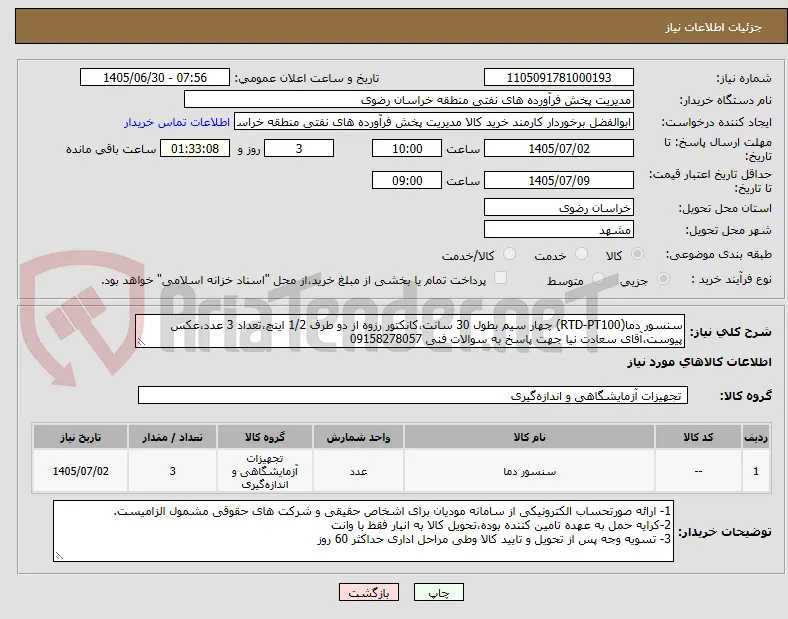Screen dimensions: 788x619
Task: Click the سنسور دما item name cell
Action: (x=529, y=471)
